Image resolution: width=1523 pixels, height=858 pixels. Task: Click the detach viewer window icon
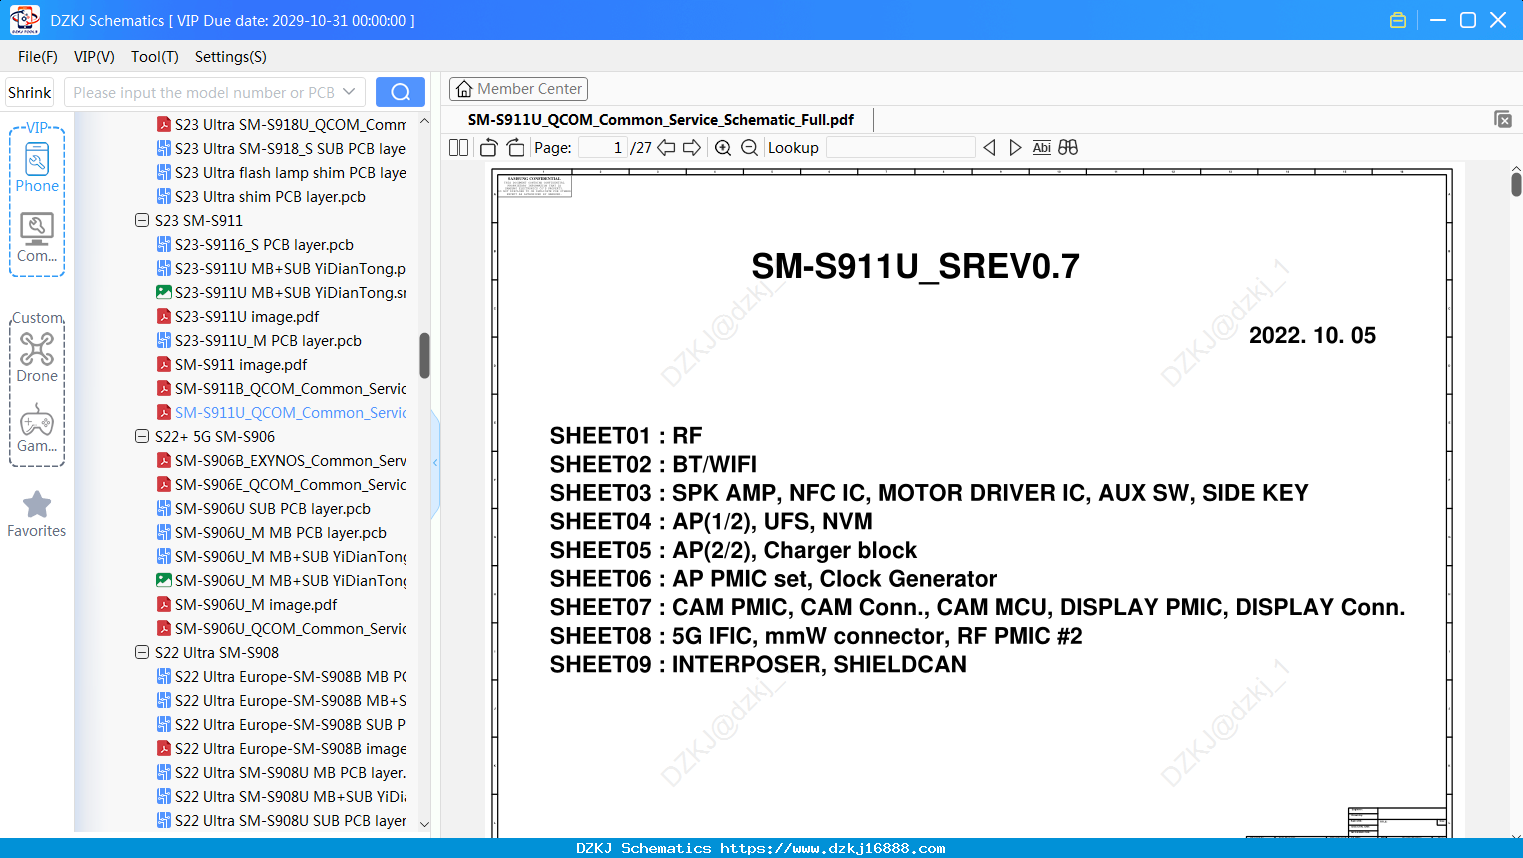click(1502, 119)
